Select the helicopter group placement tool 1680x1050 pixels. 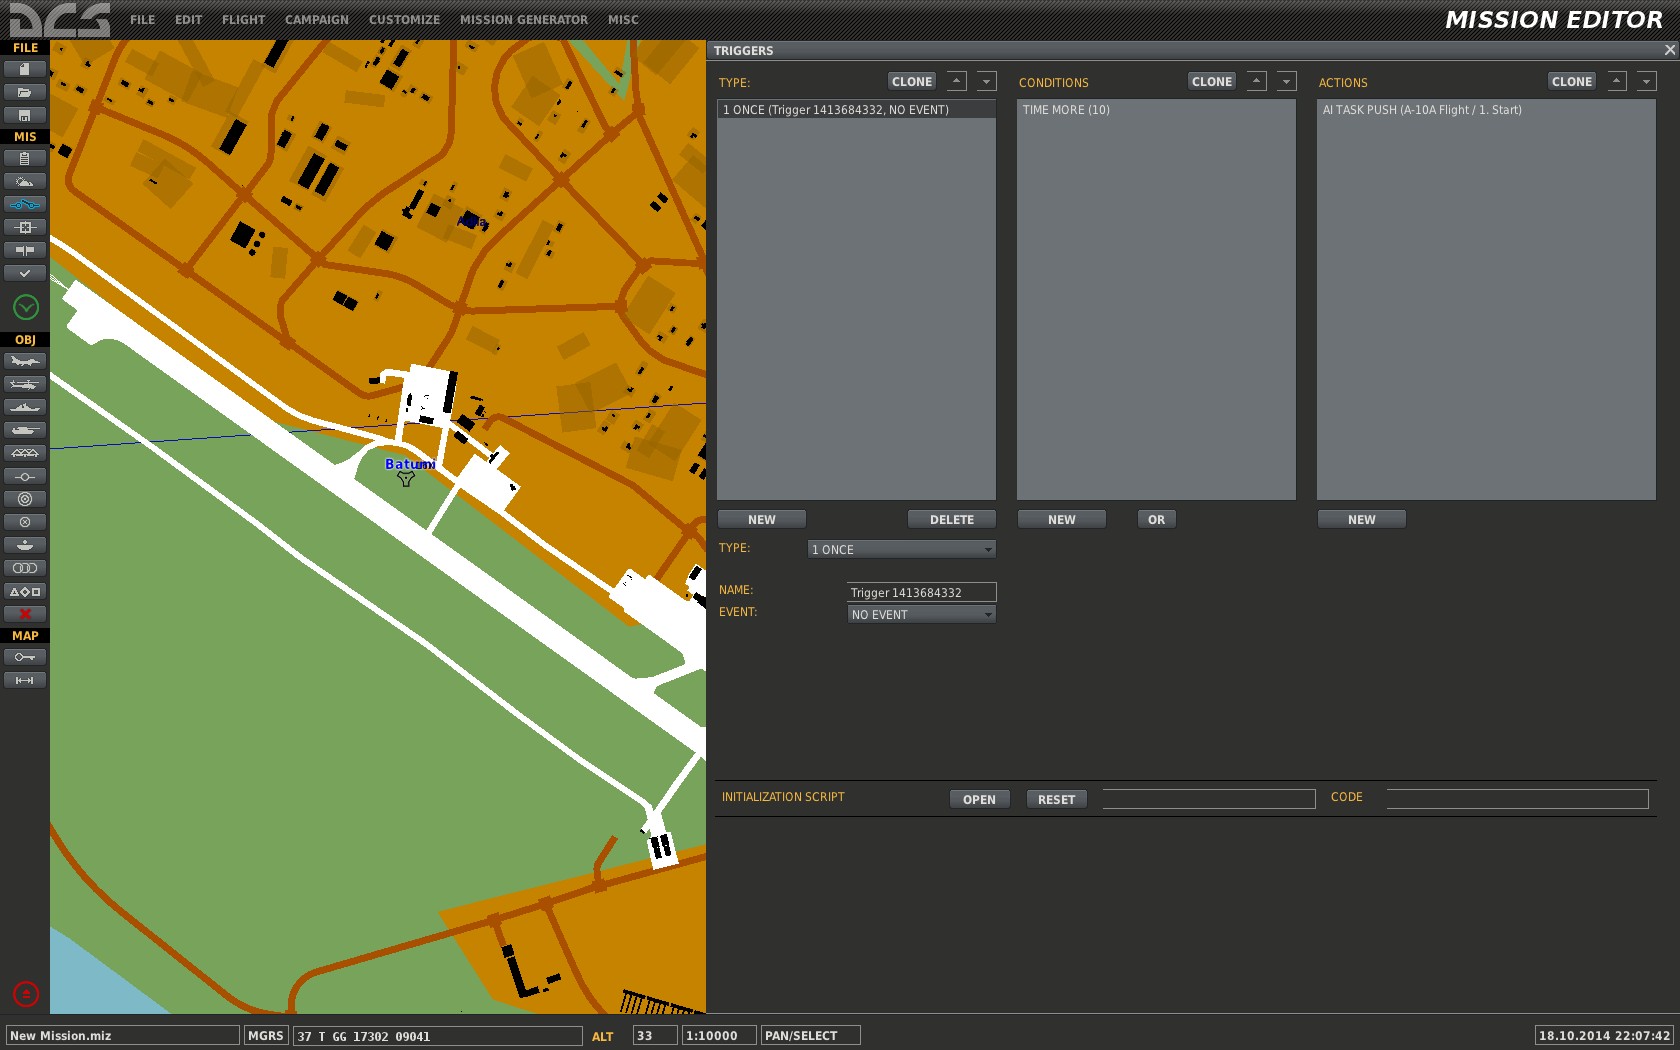[25, 384]
